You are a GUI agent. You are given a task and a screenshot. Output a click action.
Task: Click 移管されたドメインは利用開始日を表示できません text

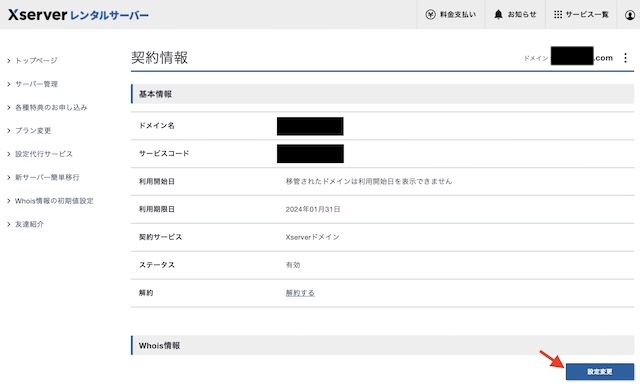click(x=369, y=181)
